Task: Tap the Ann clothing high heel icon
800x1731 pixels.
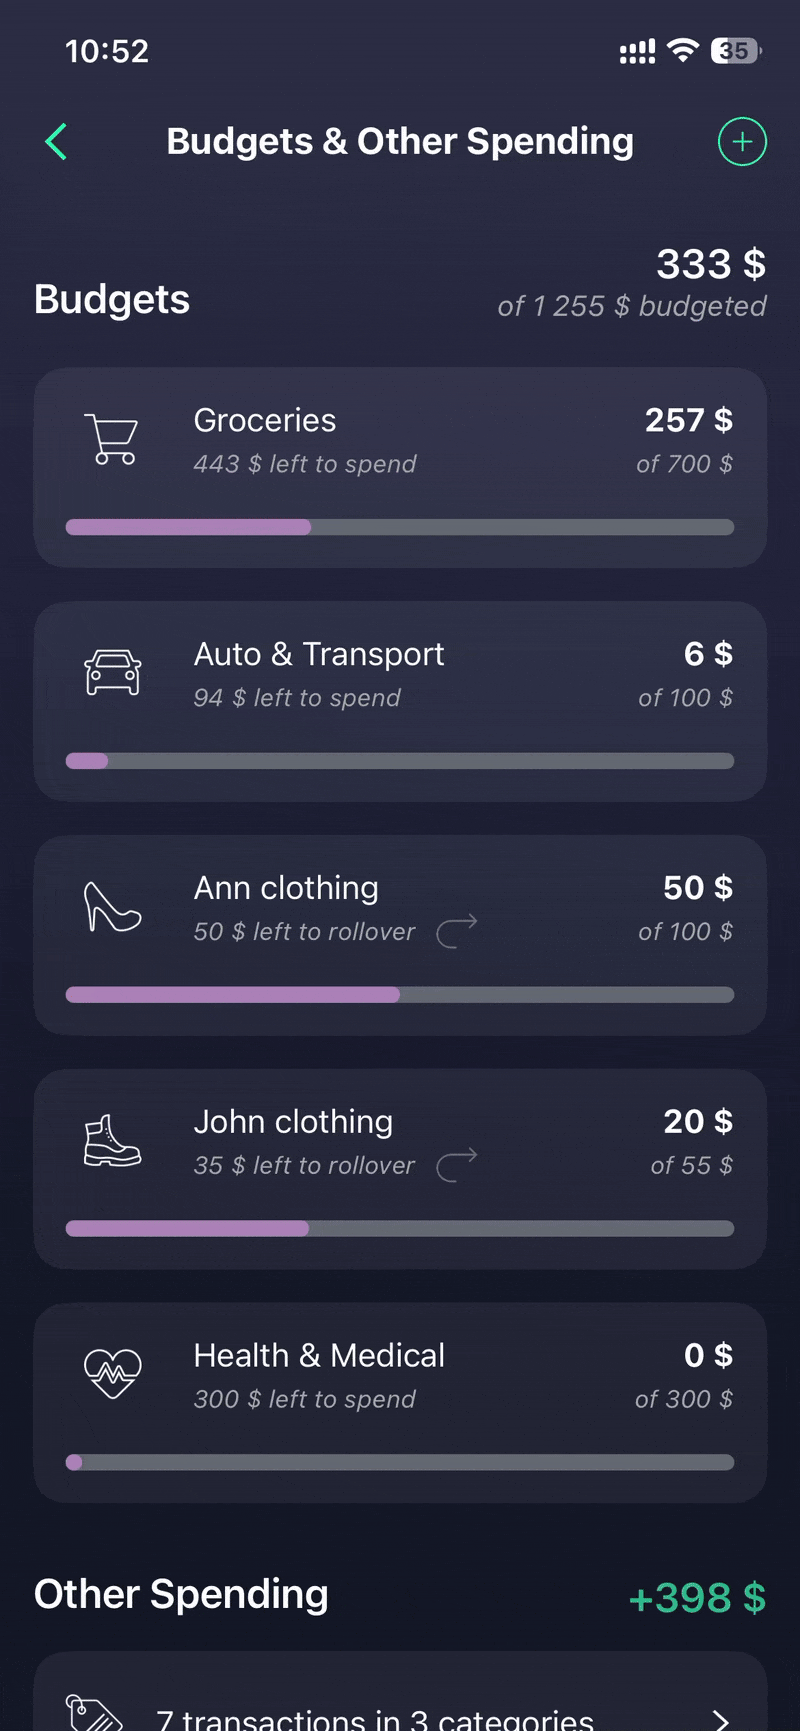Action: click(x=112, y=907)
